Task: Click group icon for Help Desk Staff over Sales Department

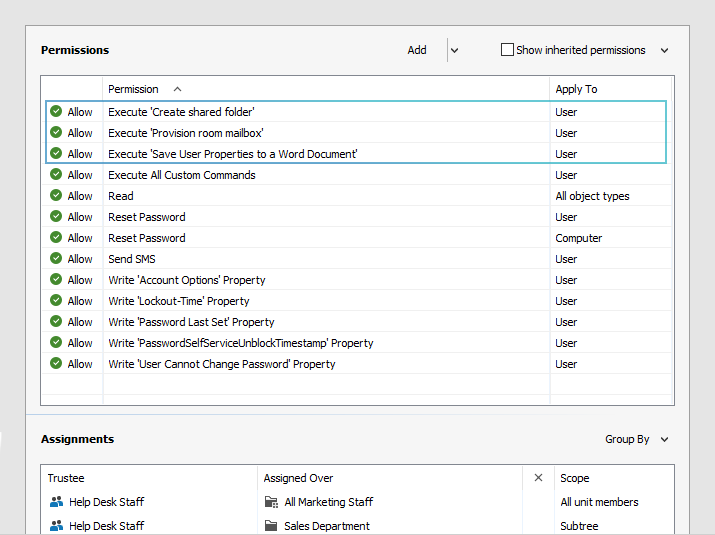Action: (x=57, y=525)
